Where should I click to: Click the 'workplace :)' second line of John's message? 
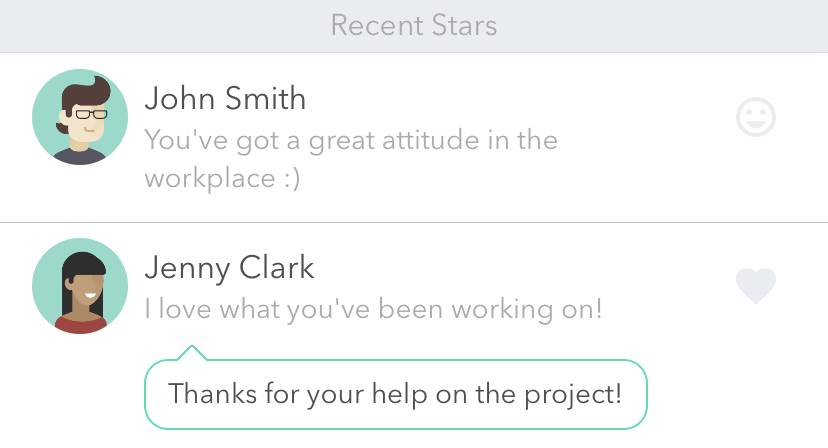coord(222,178)
